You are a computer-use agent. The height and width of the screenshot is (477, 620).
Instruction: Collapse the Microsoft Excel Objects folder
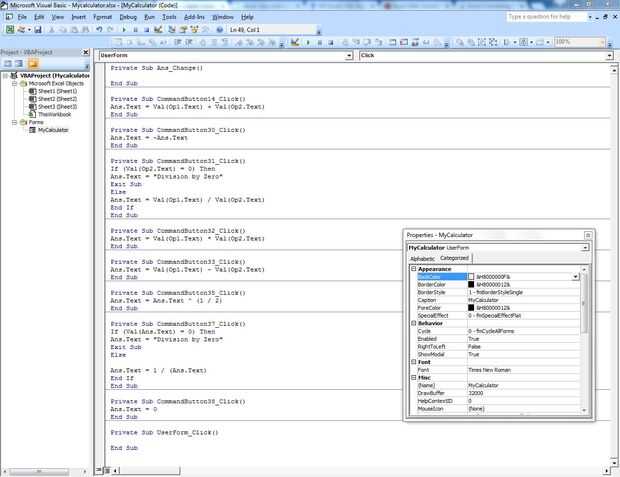pos(13,83)
